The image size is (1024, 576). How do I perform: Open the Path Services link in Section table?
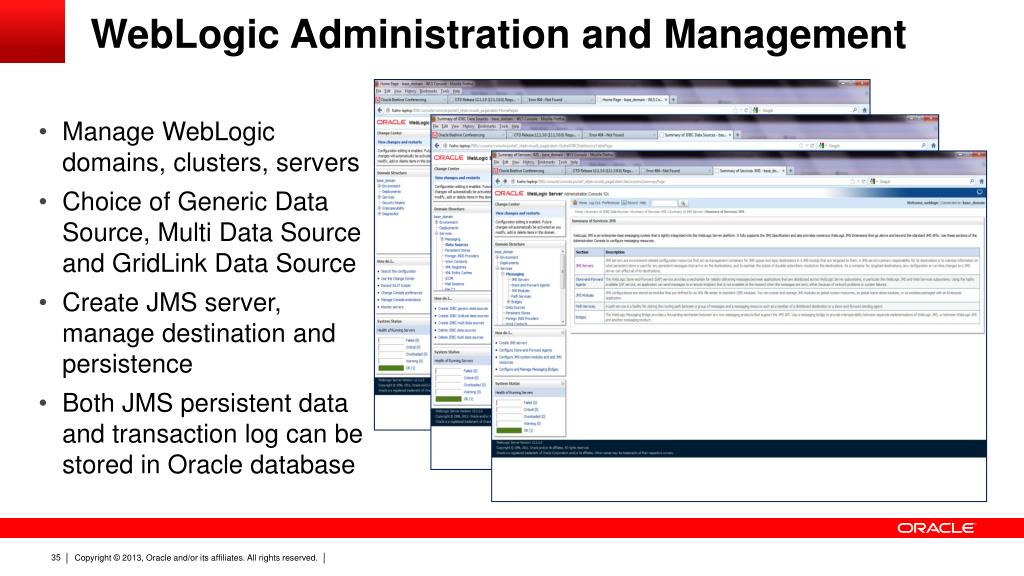pos(585,306)
